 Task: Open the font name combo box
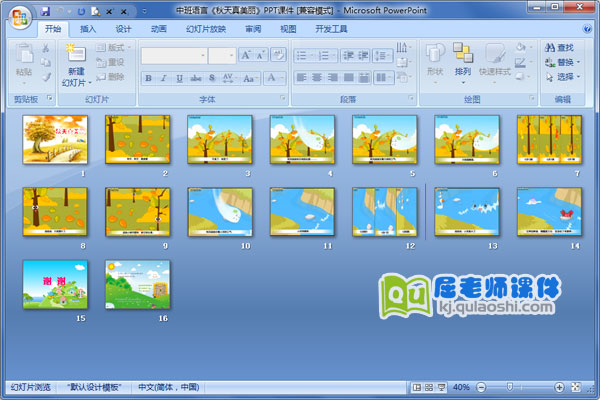[173, 55]
